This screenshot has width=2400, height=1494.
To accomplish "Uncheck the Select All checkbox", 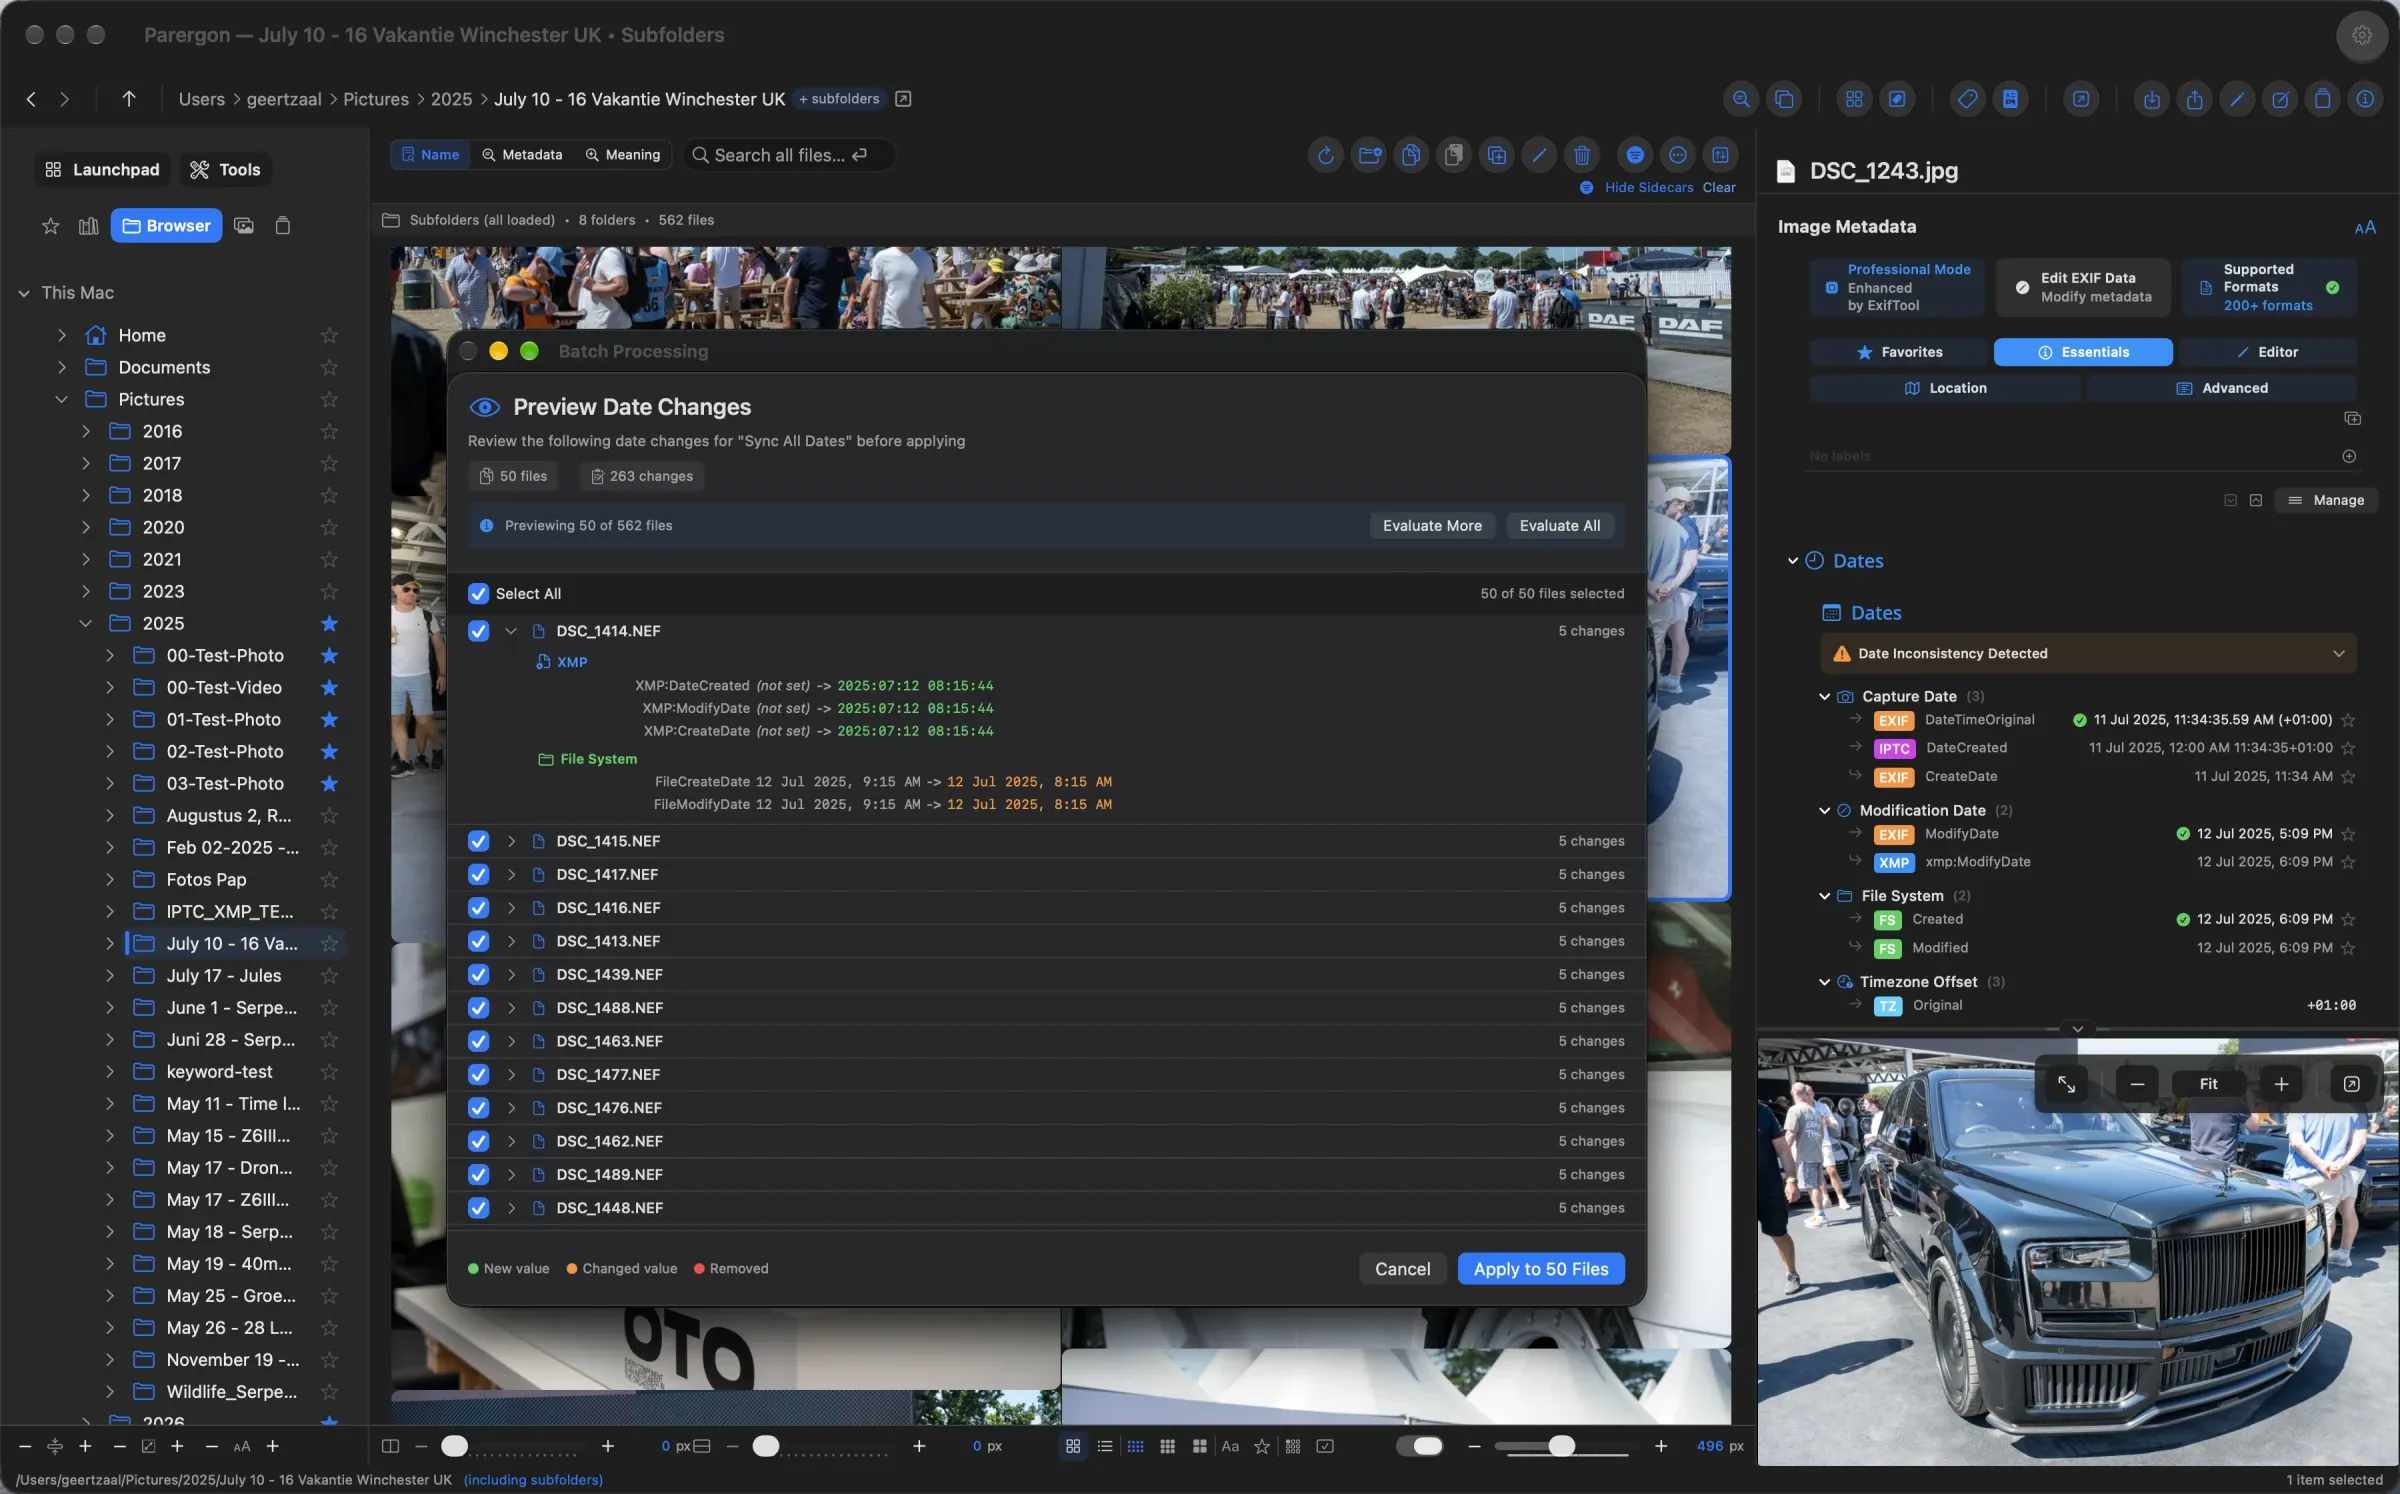I will click(x=479, y=593).
